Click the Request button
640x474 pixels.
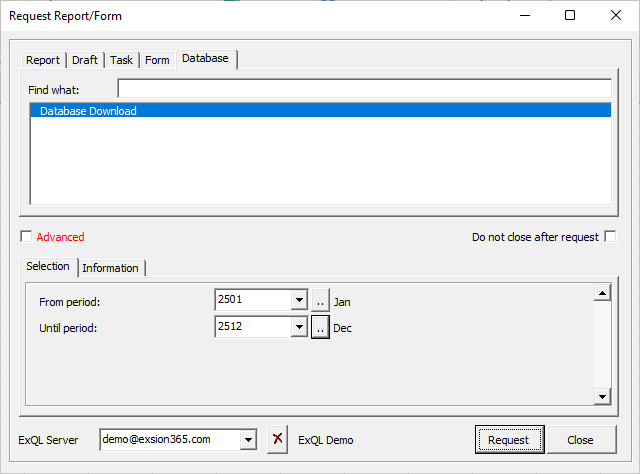509,440
